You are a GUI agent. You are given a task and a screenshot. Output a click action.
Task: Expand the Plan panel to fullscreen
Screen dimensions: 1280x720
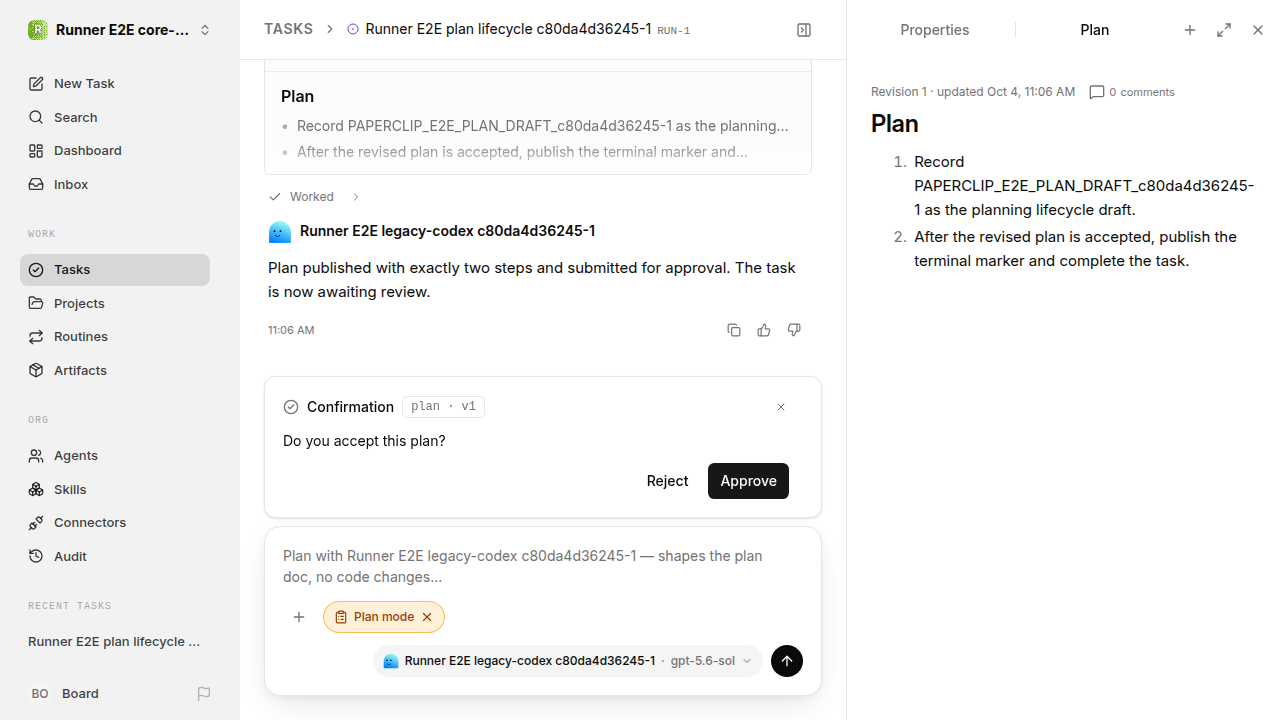[x=1224, y=30]
